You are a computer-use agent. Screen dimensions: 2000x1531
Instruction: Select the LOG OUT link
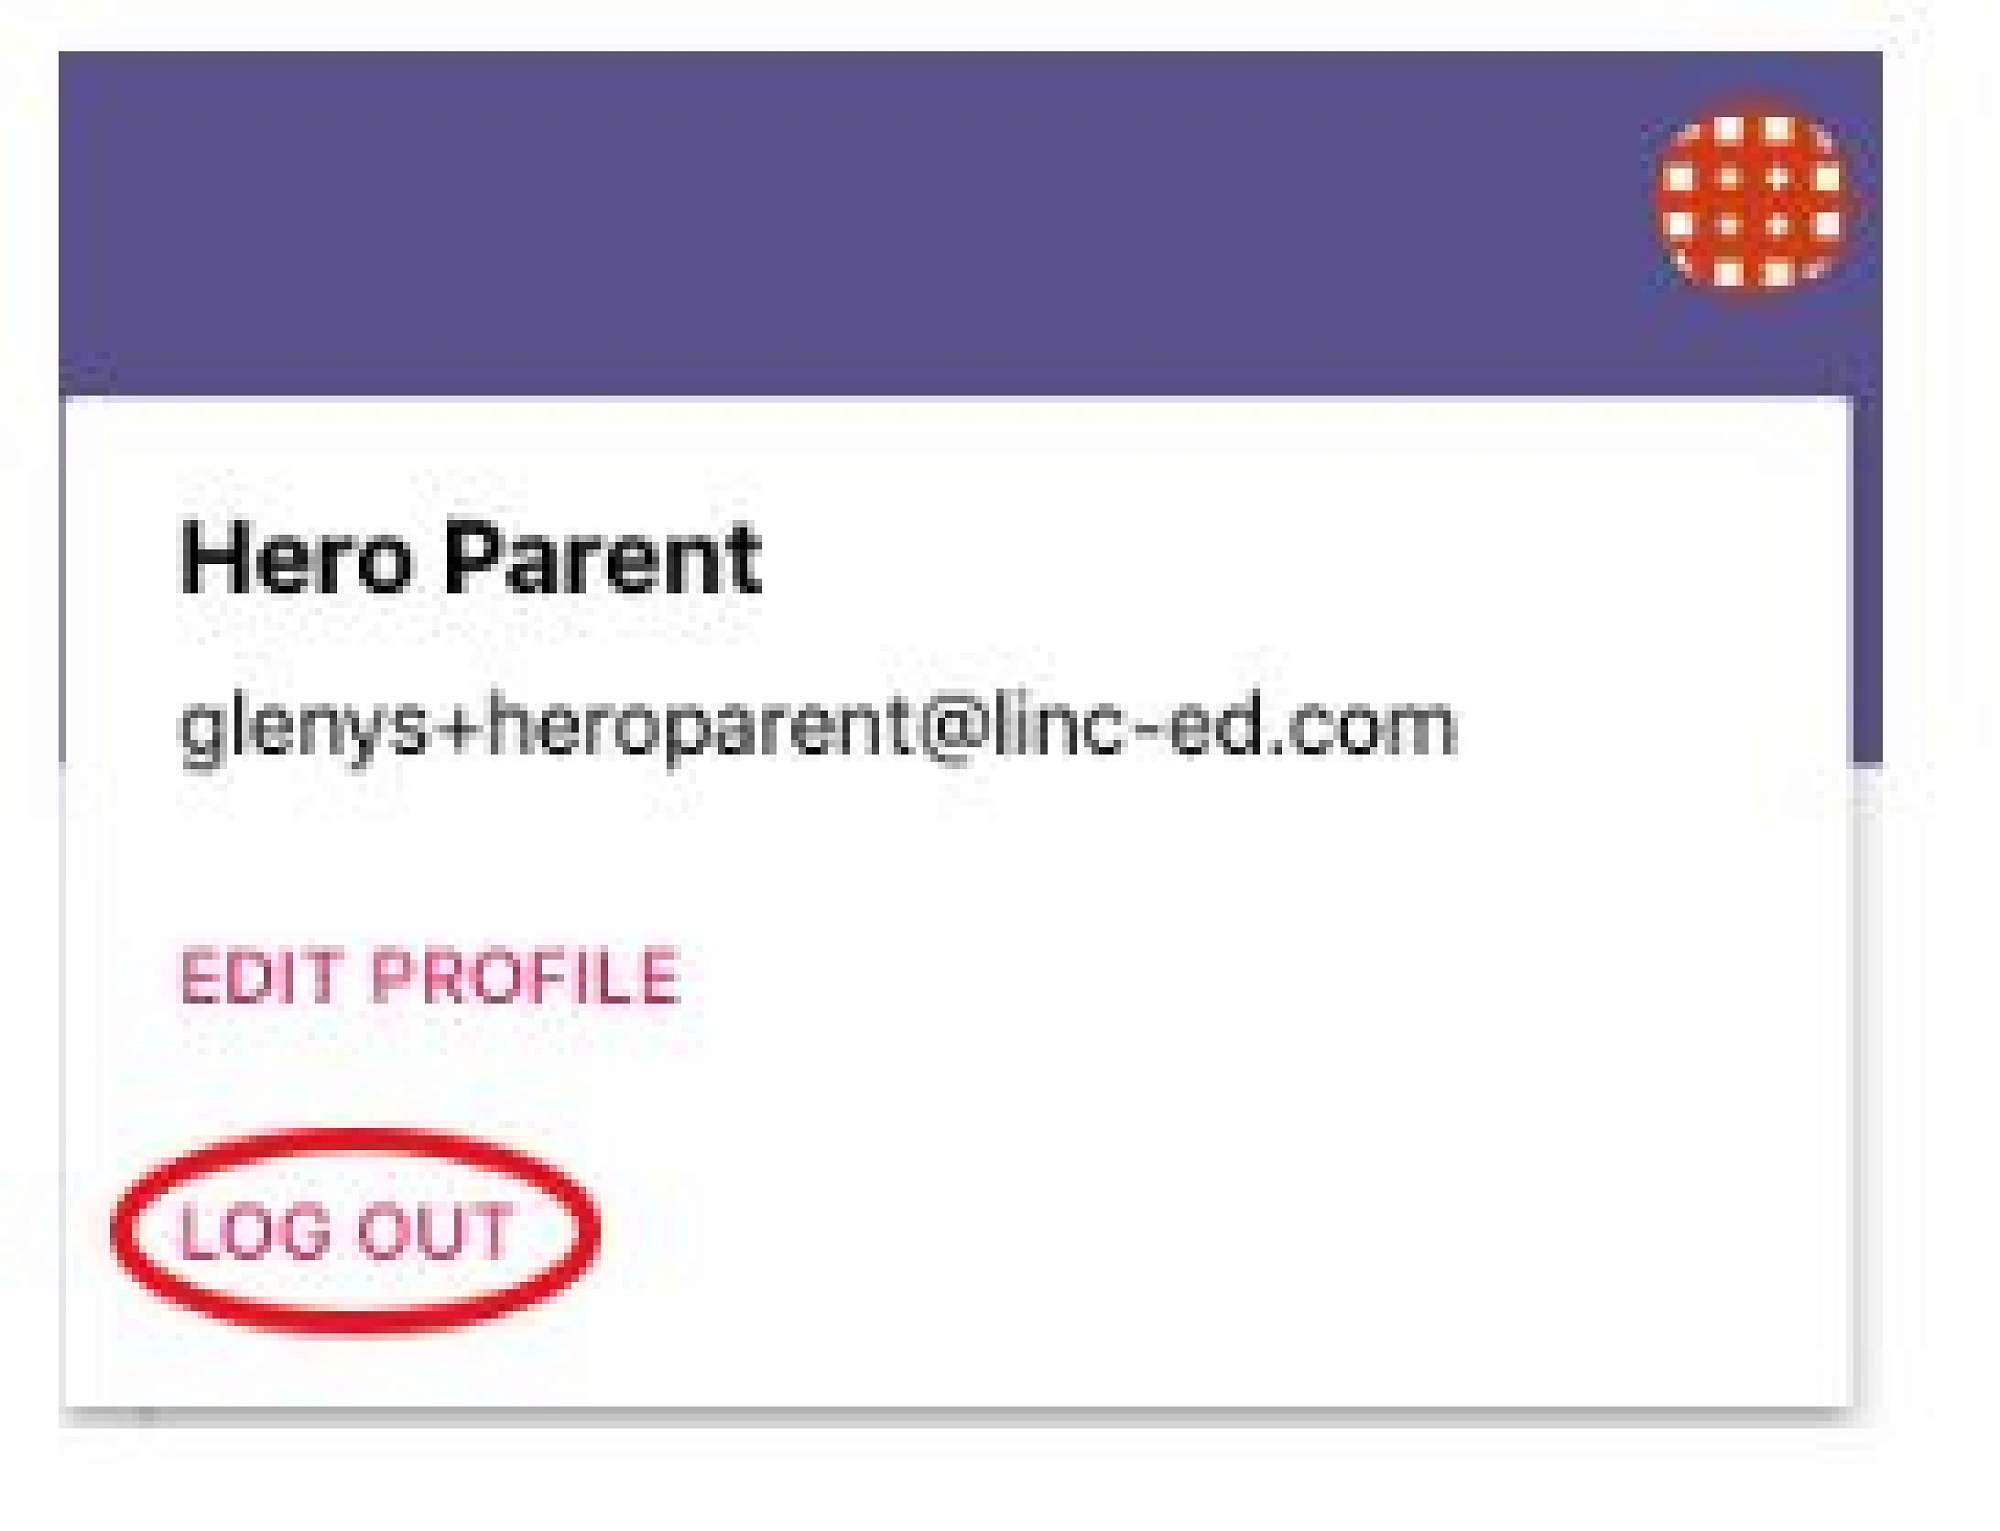tap(346, 1231)
